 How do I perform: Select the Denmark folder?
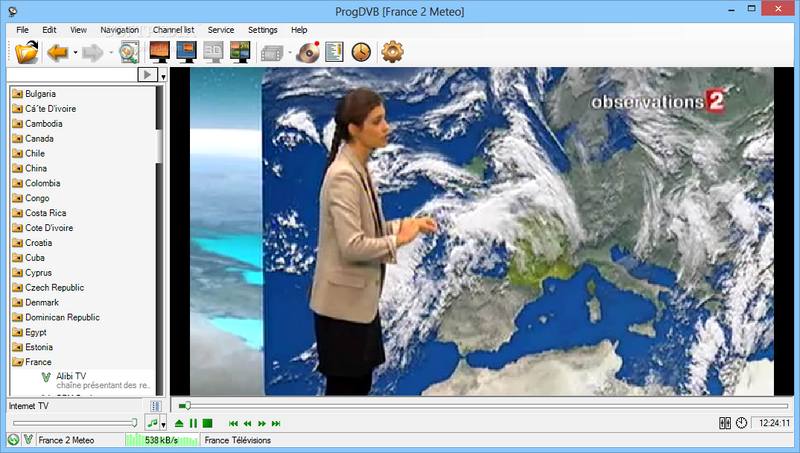pos(42,303)
